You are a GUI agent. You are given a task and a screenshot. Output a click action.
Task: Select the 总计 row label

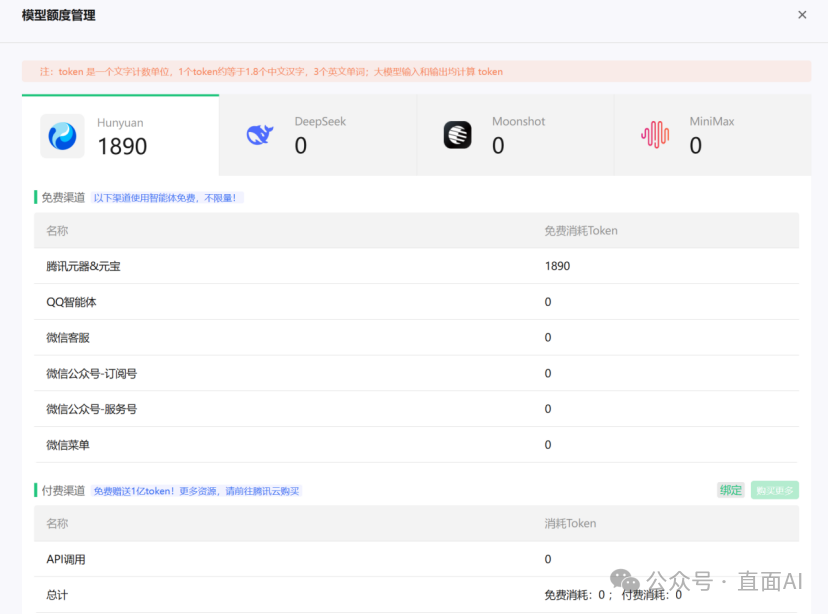[x=57, y=595]
